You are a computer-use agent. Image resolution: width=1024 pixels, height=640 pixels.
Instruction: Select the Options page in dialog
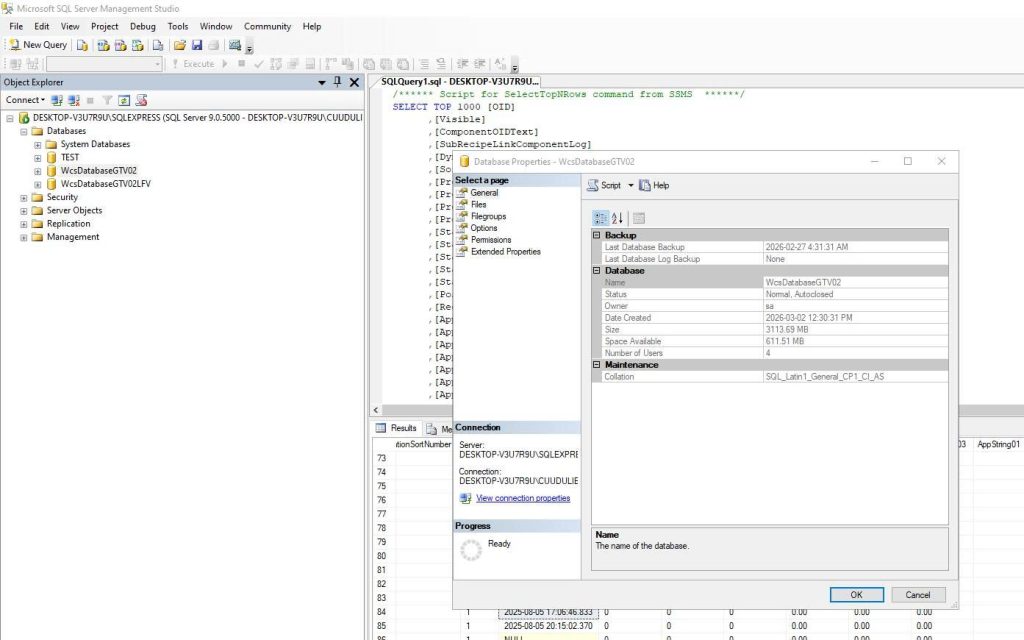(484, 228)
